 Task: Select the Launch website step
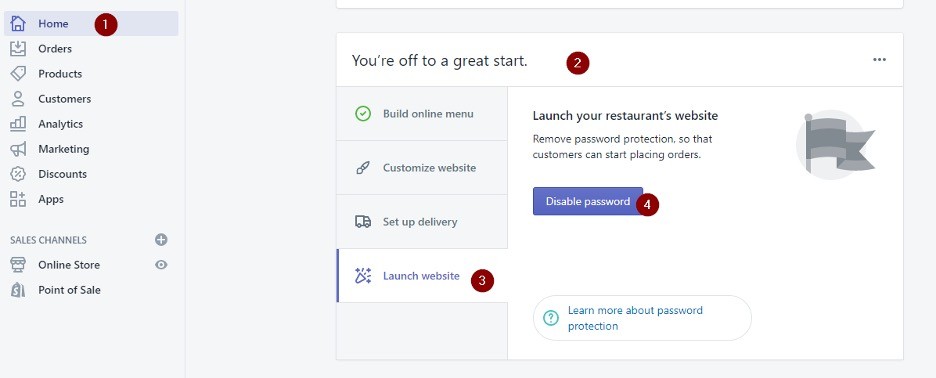[422, 276]
